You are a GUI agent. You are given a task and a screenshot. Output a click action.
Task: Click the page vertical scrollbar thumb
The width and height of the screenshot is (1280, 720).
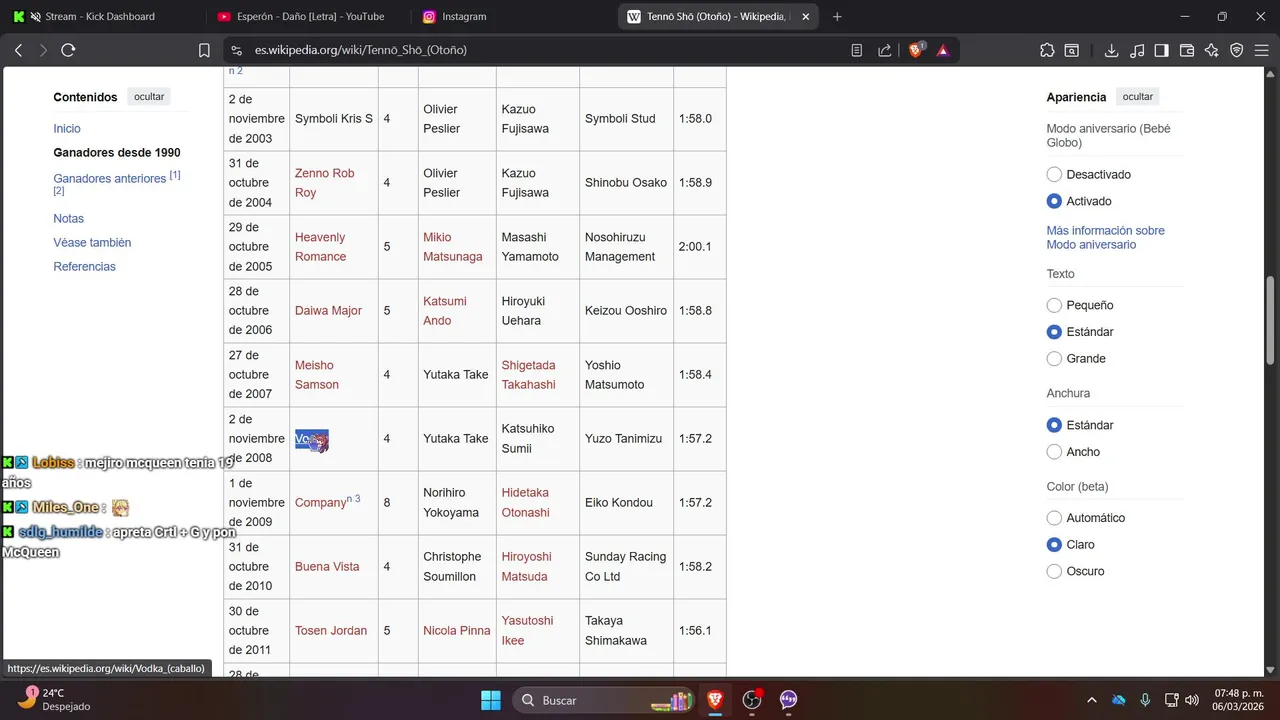(1271, 322)
